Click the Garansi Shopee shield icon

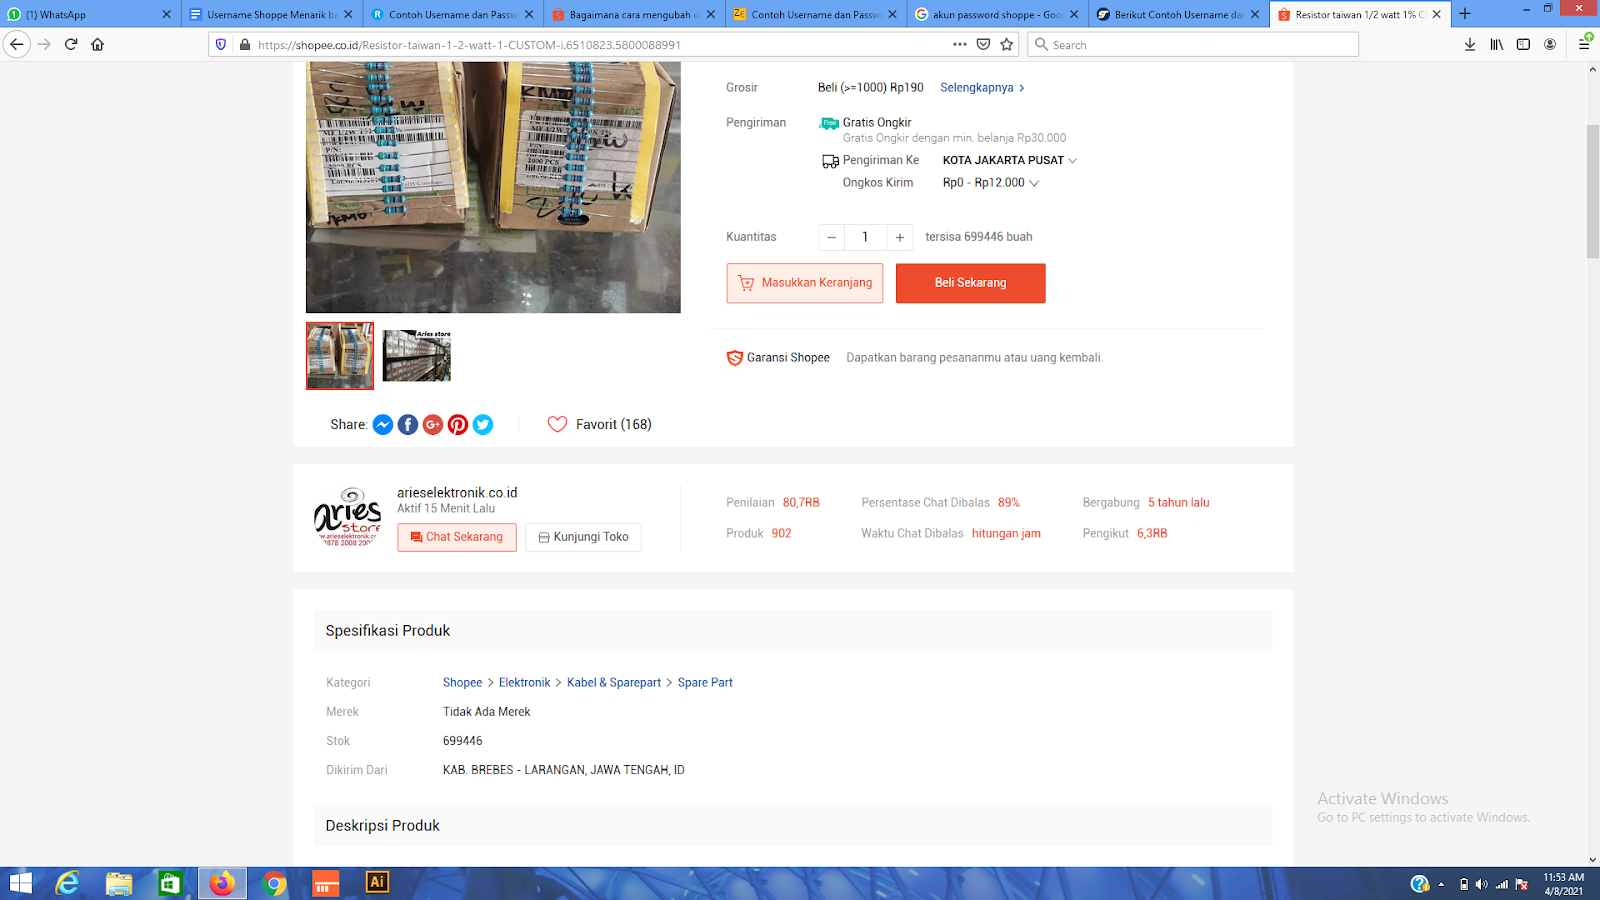click(733, 357)
